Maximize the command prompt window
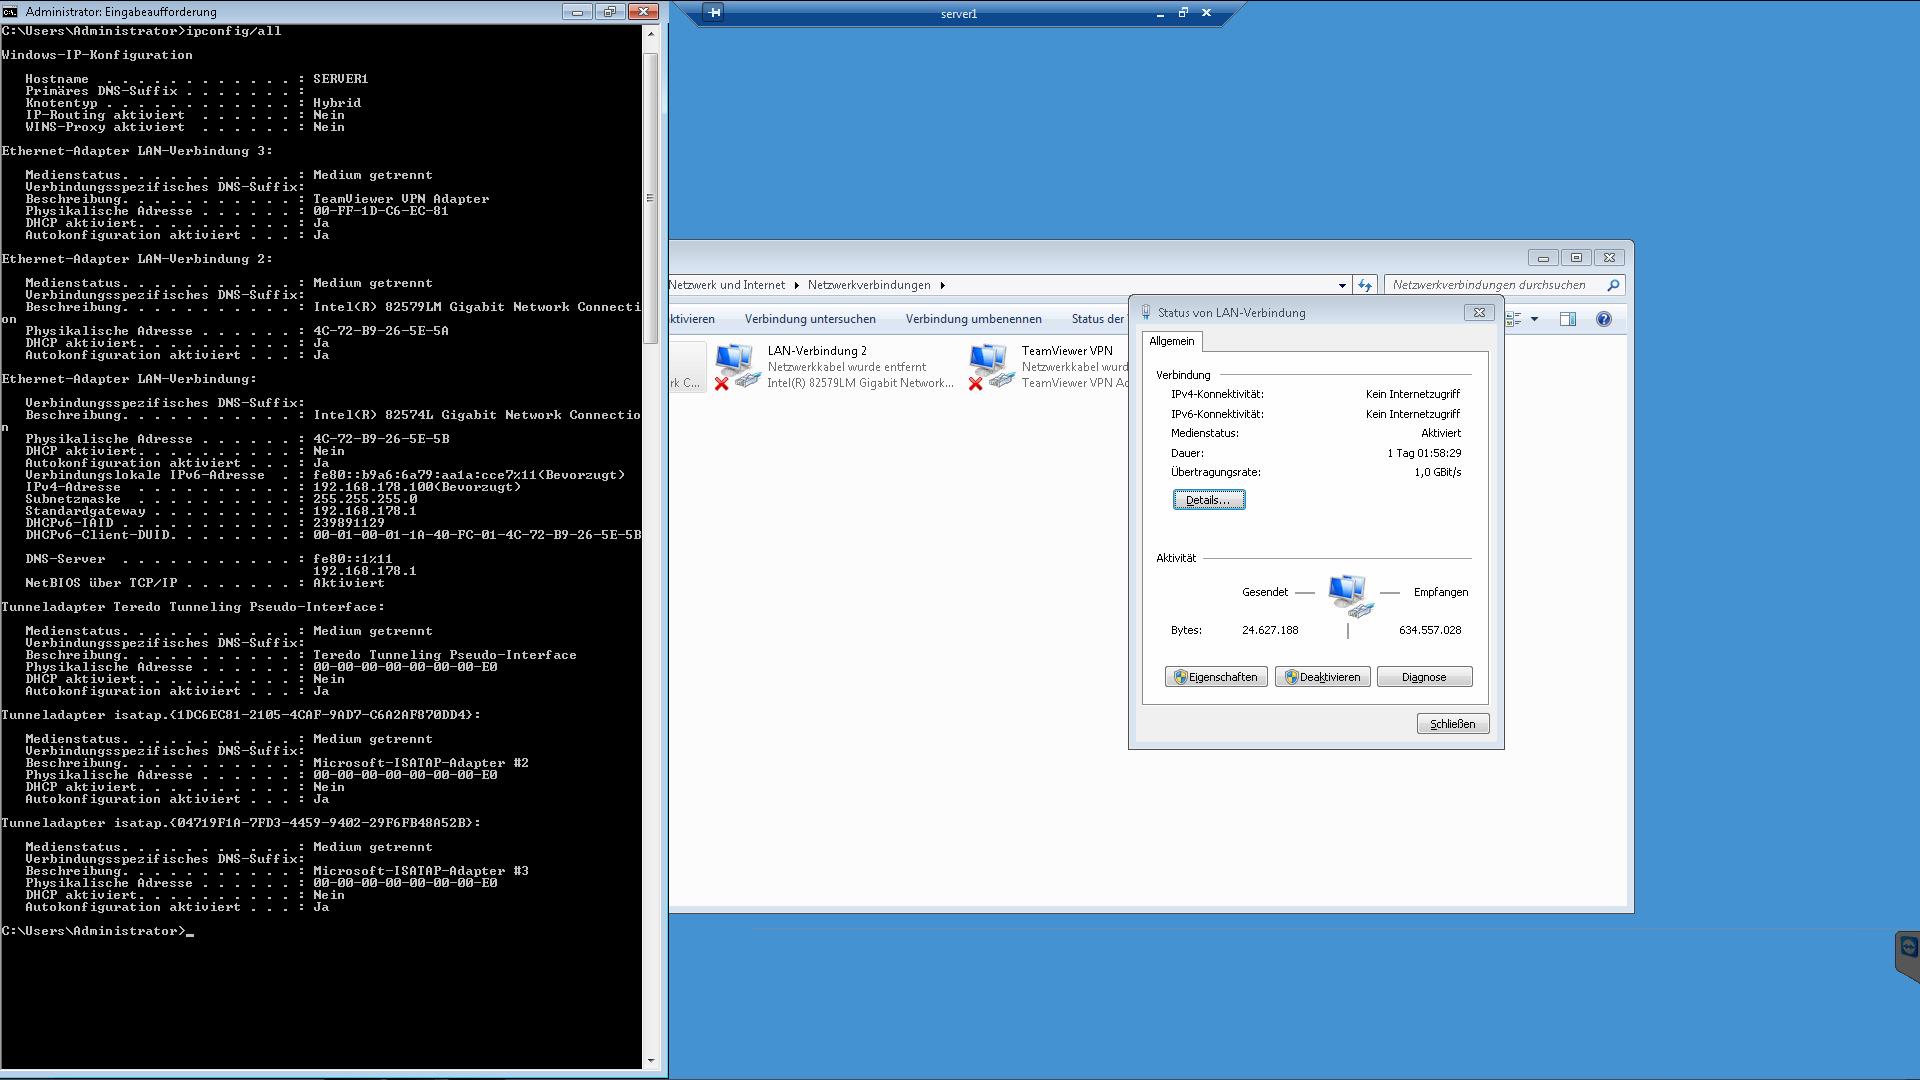 pyautogui.click(x=609, y=12)
